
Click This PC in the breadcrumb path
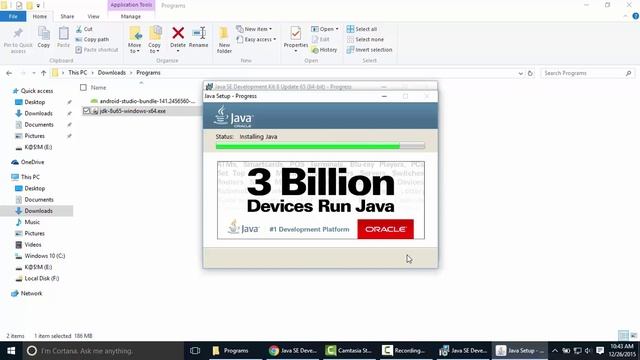coord(78,73)
